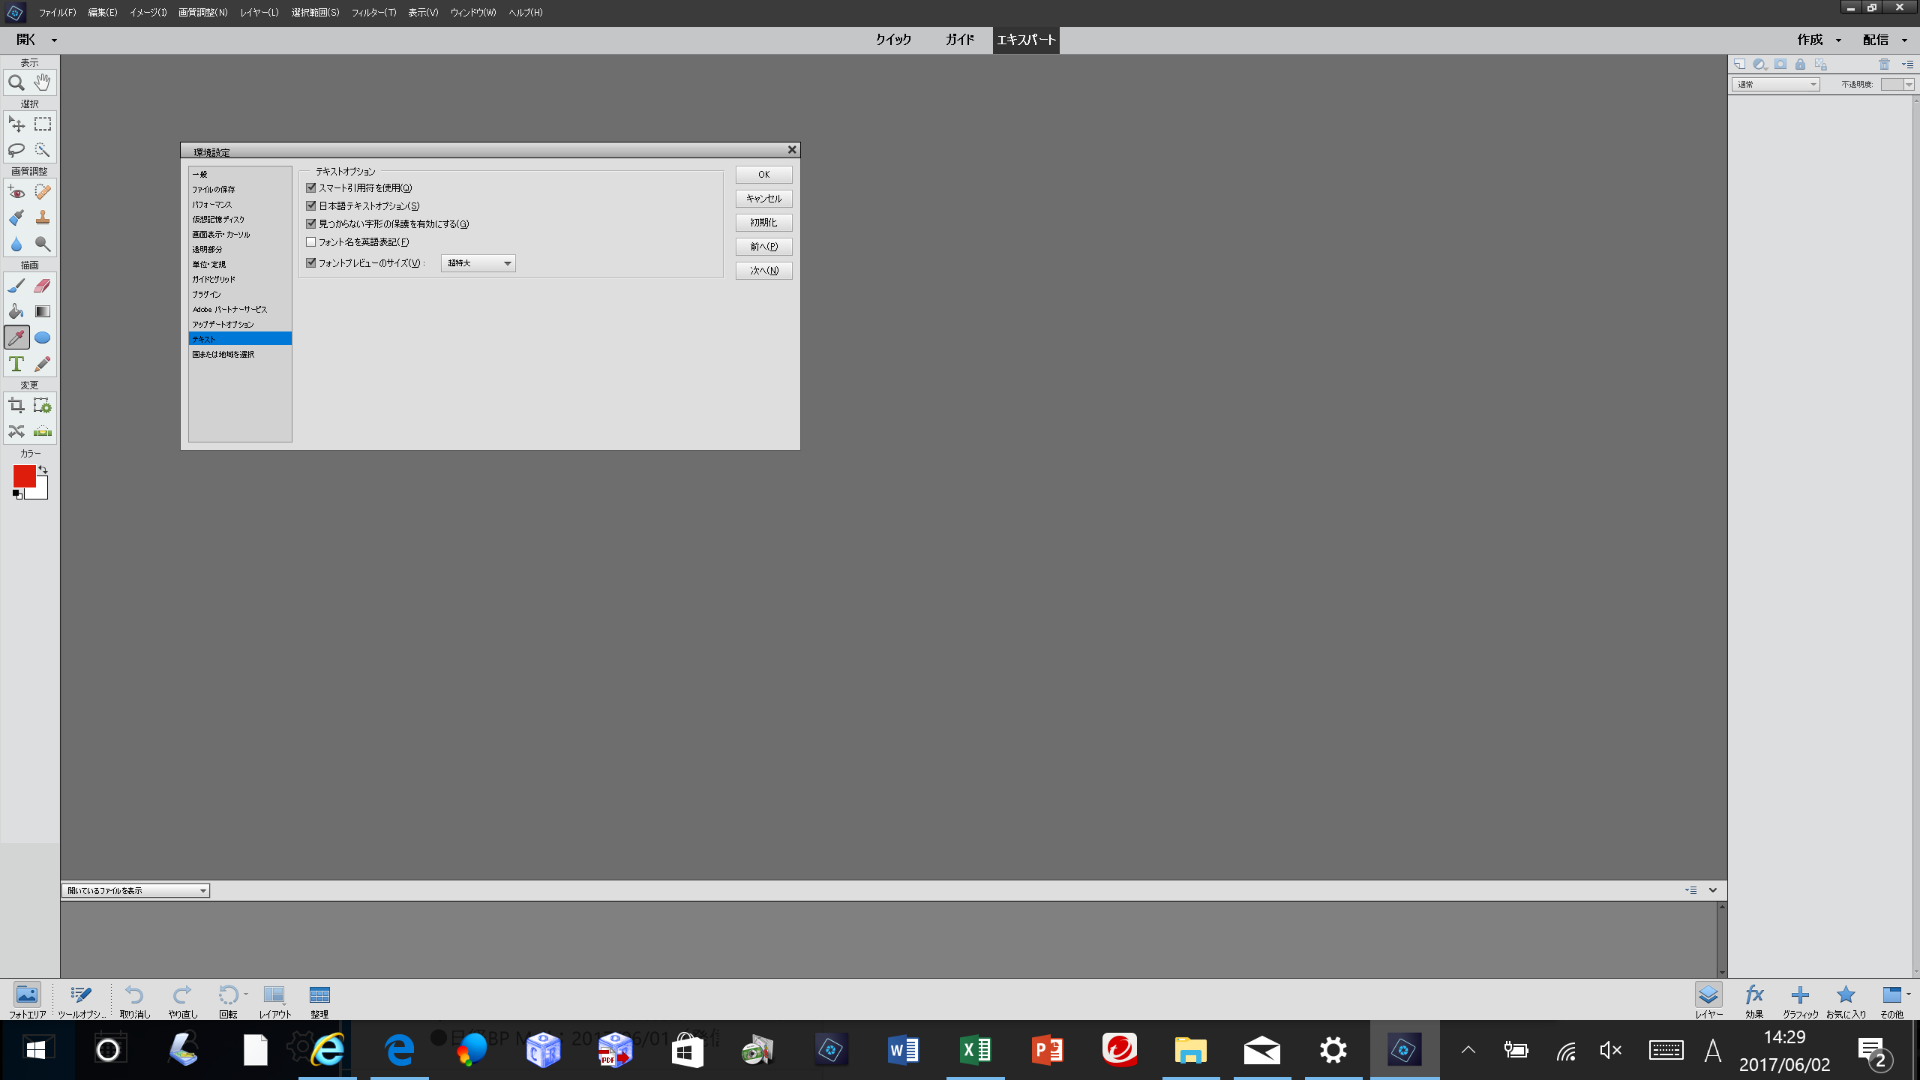Open the 開く dropdown arrow

(54, 40)
